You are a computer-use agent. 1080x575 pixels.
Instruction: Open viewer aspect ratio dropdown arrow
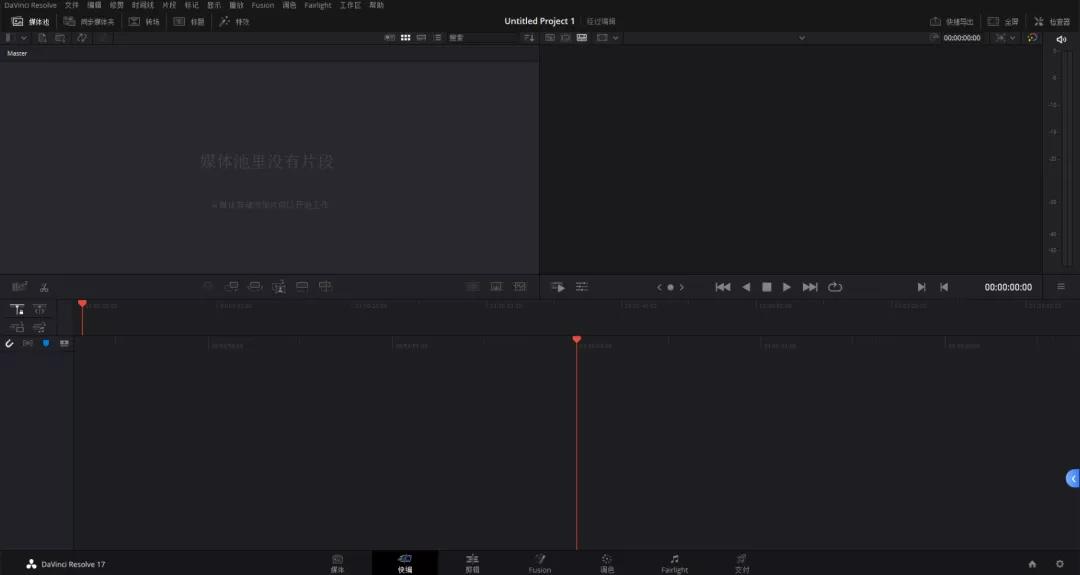tap(616, 38)
